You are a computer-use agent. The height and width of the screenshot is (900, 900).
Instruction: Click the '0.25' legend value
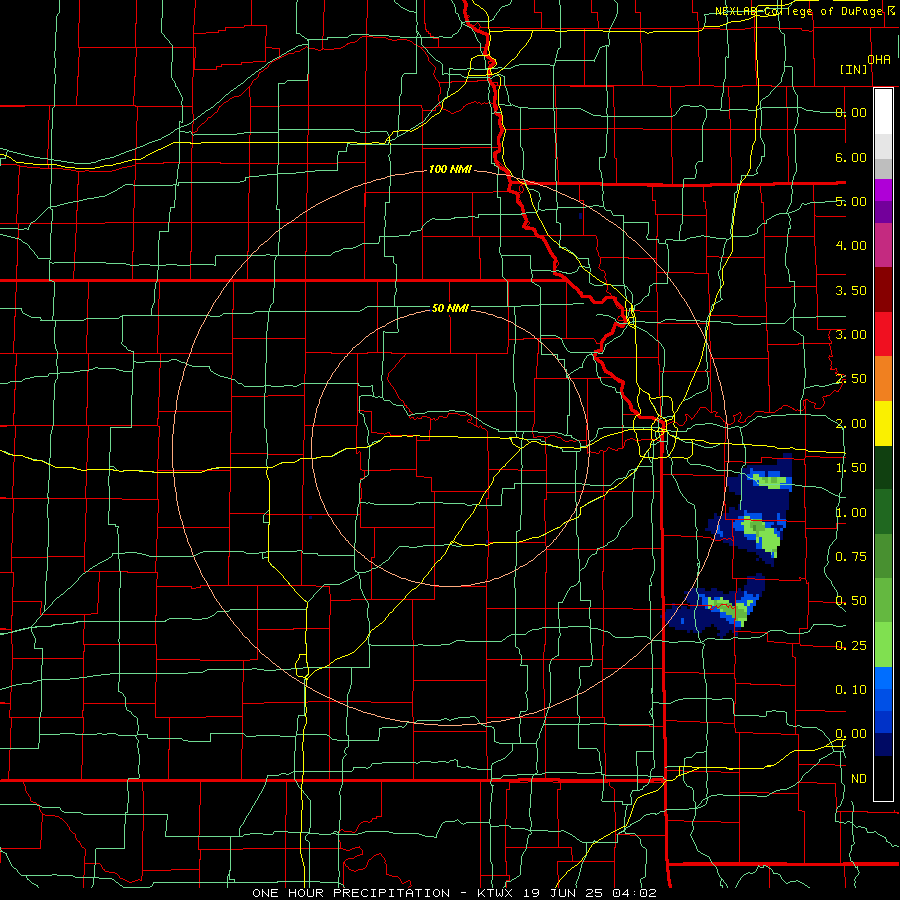click(x=851, y=646)
